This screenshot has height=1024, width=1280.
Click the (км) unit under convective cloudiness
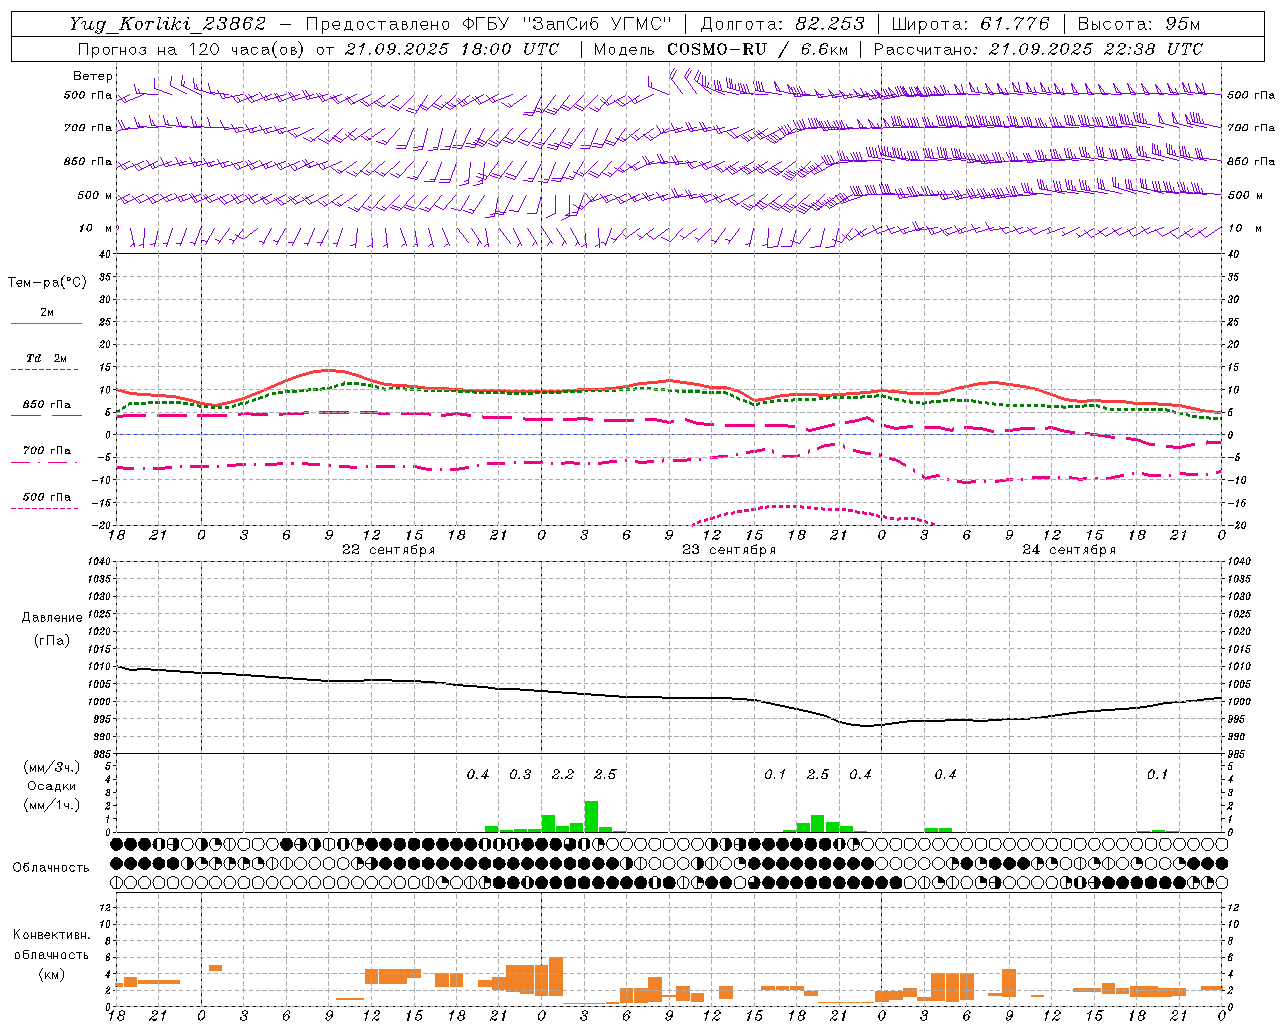click(x=51, y=974)
